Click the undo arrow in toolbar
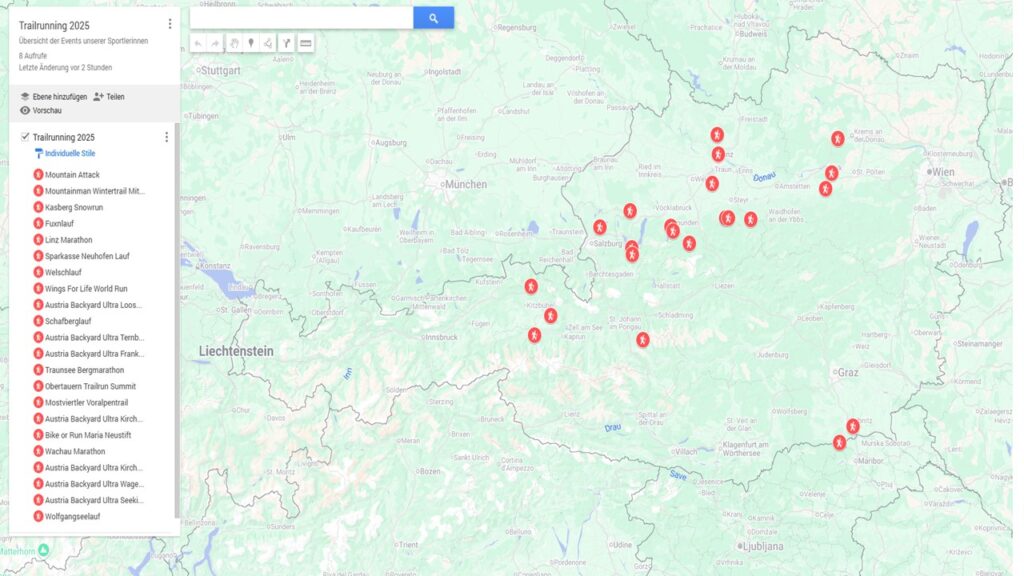The height and width of the screenshot is (576, 1024). click(x=198, y=44)
